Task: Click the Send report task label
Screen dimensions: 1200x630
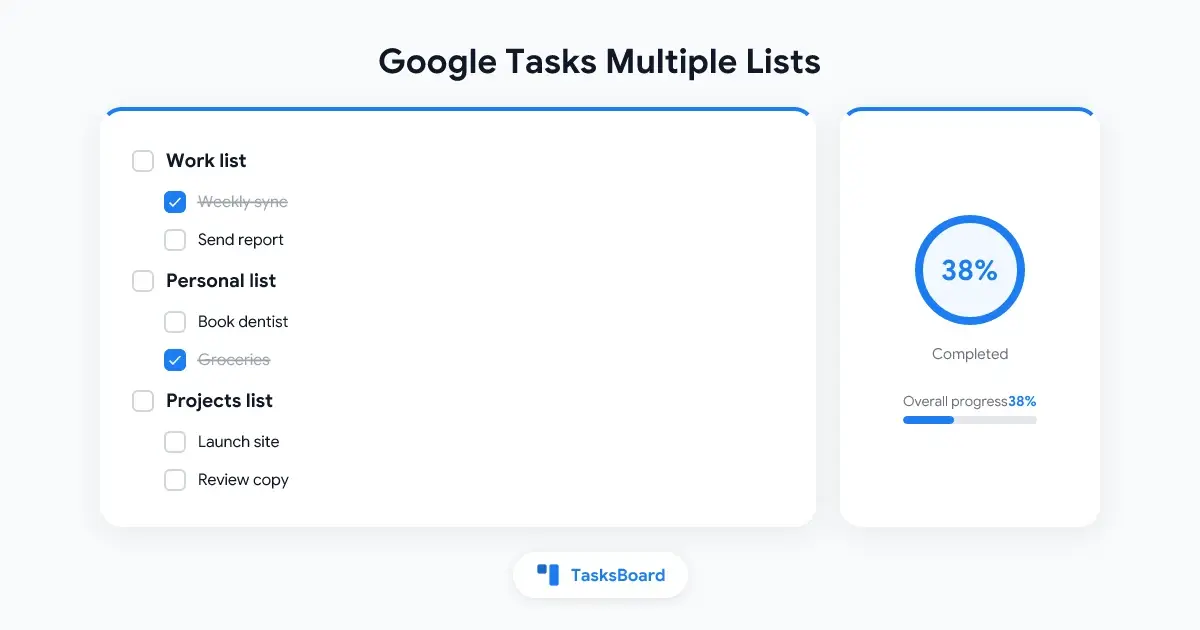Action: [241, 240]
